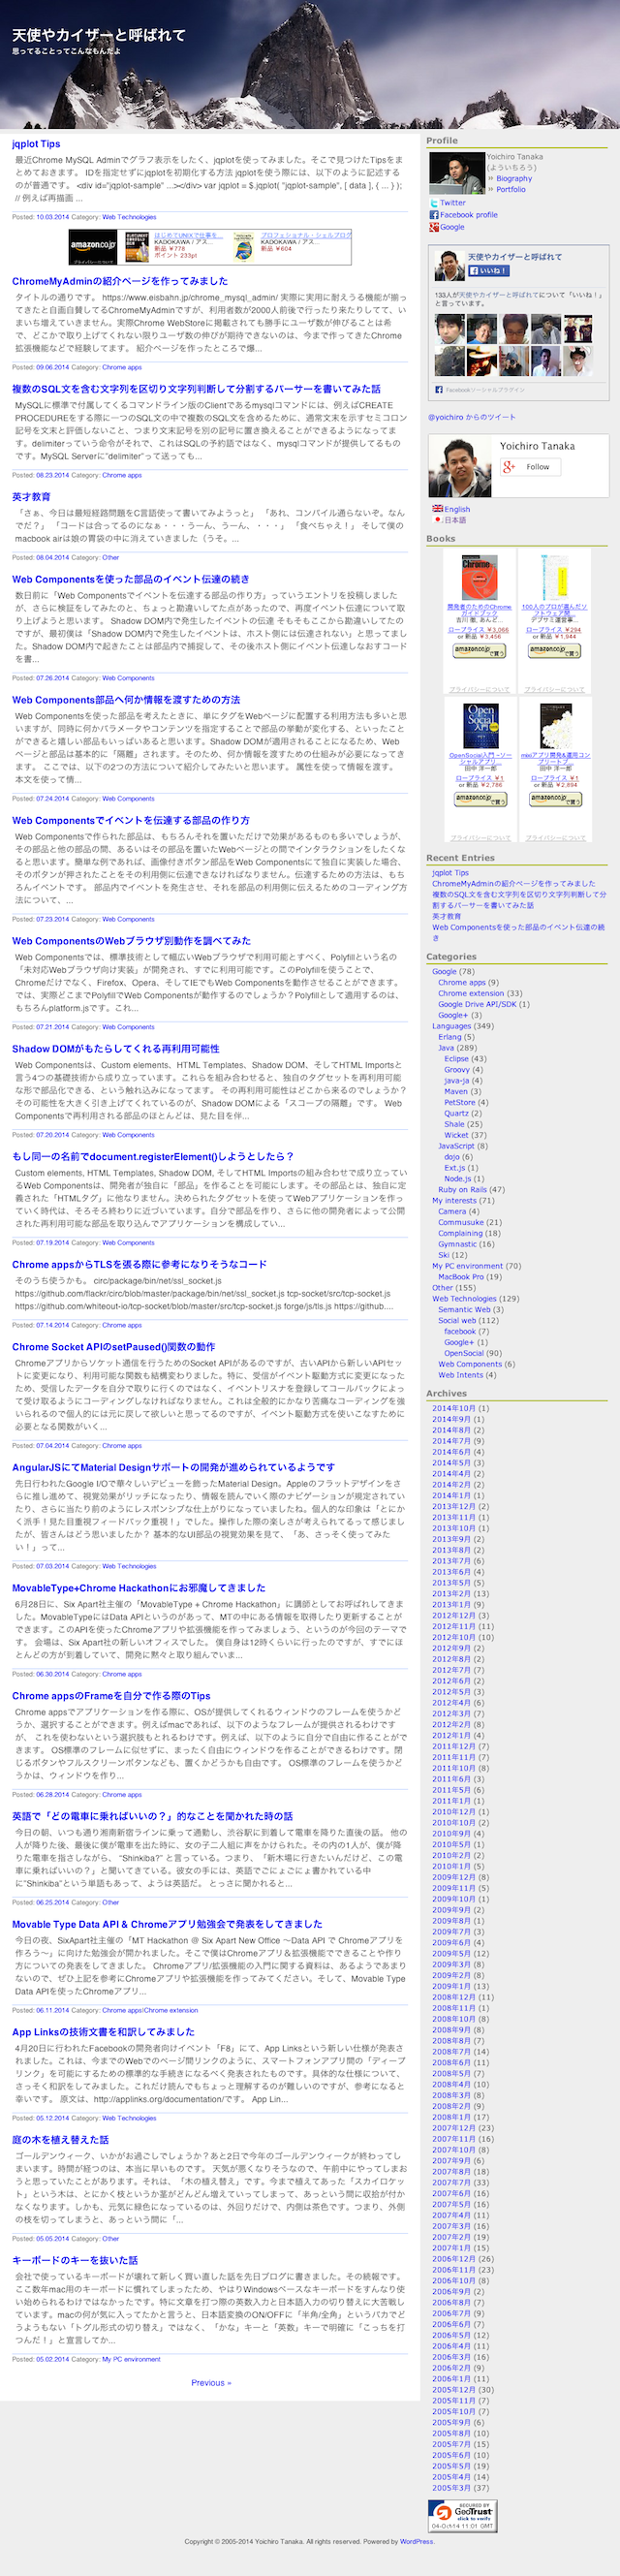Viewport: 620px width, 2576px height.
Task: Open the 2014年10月 archive
Action: click(453, 1408)
